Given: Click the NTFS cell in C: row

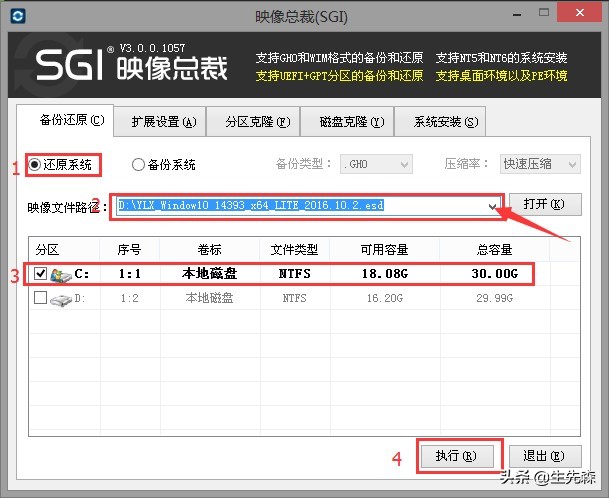Looking at the screenshot, I should (x=295, y=274).
